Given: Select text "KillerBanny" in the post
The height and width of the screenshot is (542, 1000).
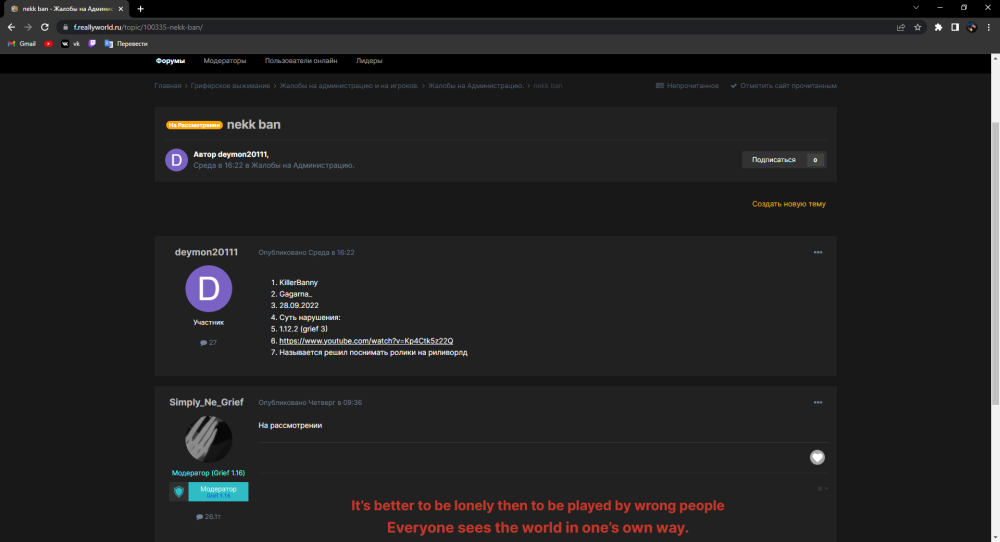Looking at the screenshot, I should (x=298, y=282).
